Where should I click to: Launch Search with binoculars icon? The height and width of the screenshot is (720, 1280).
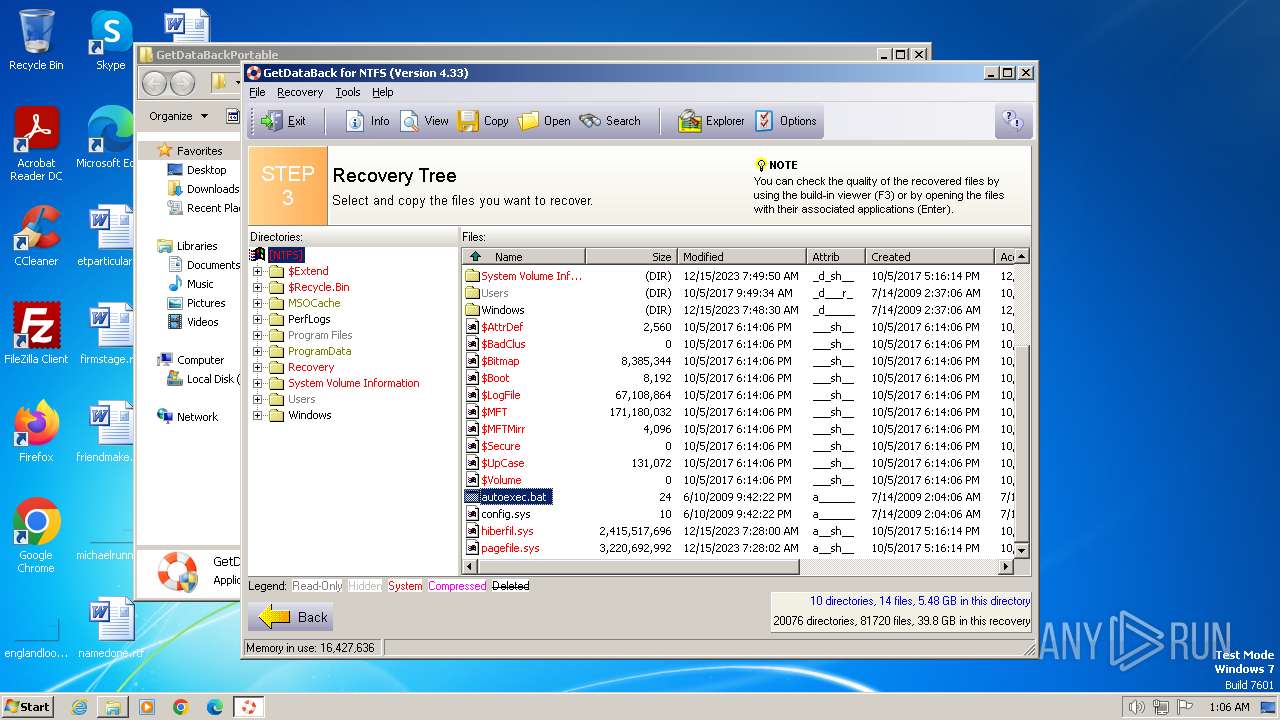(610, 121)
